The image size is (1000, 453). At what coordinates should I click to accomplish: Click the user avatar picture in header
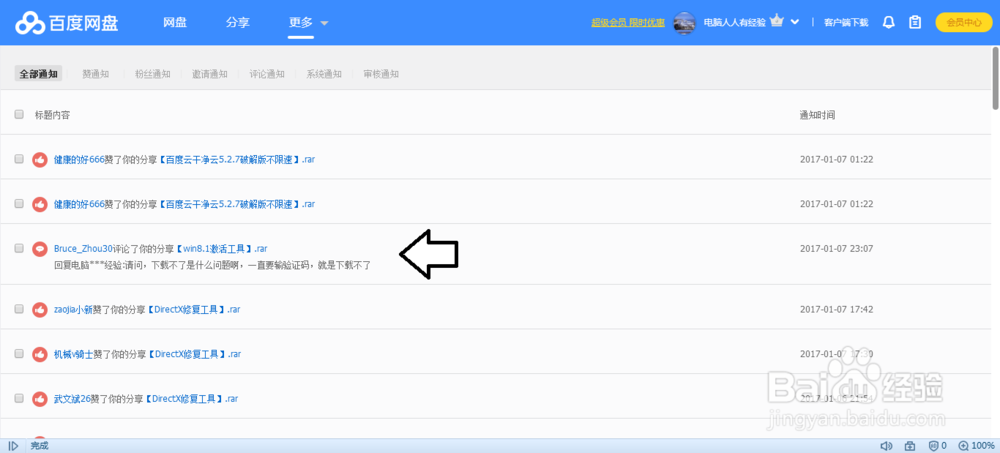[684, 22]
